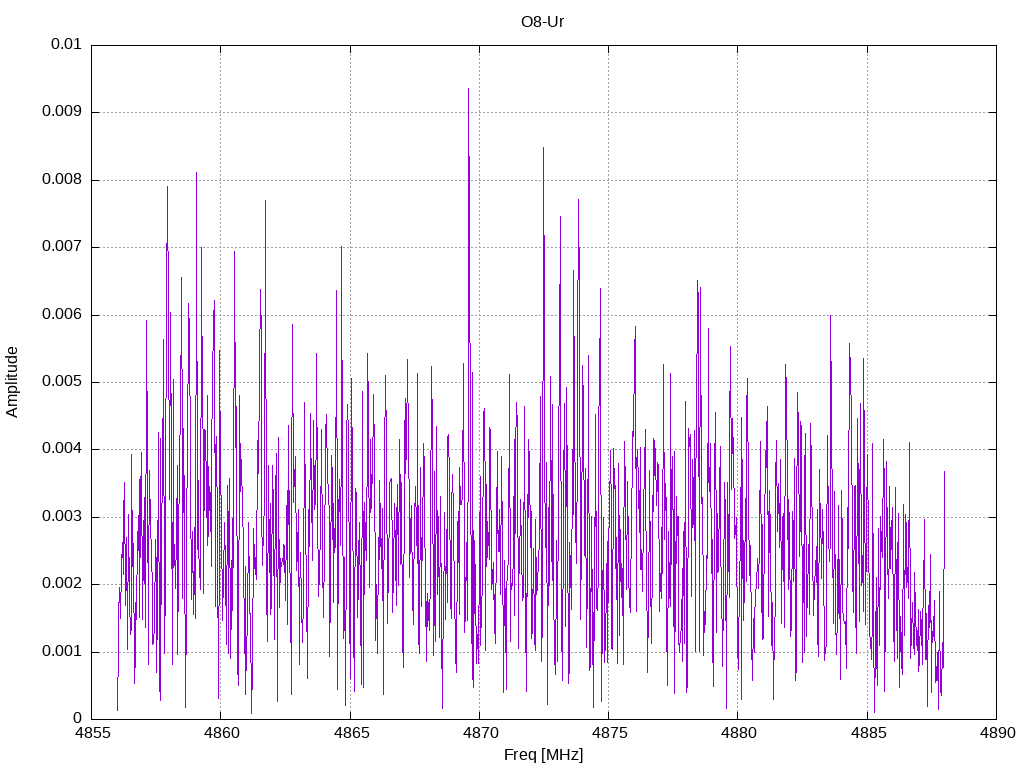Click y-axis tick label 0.01

pos(66,44)
